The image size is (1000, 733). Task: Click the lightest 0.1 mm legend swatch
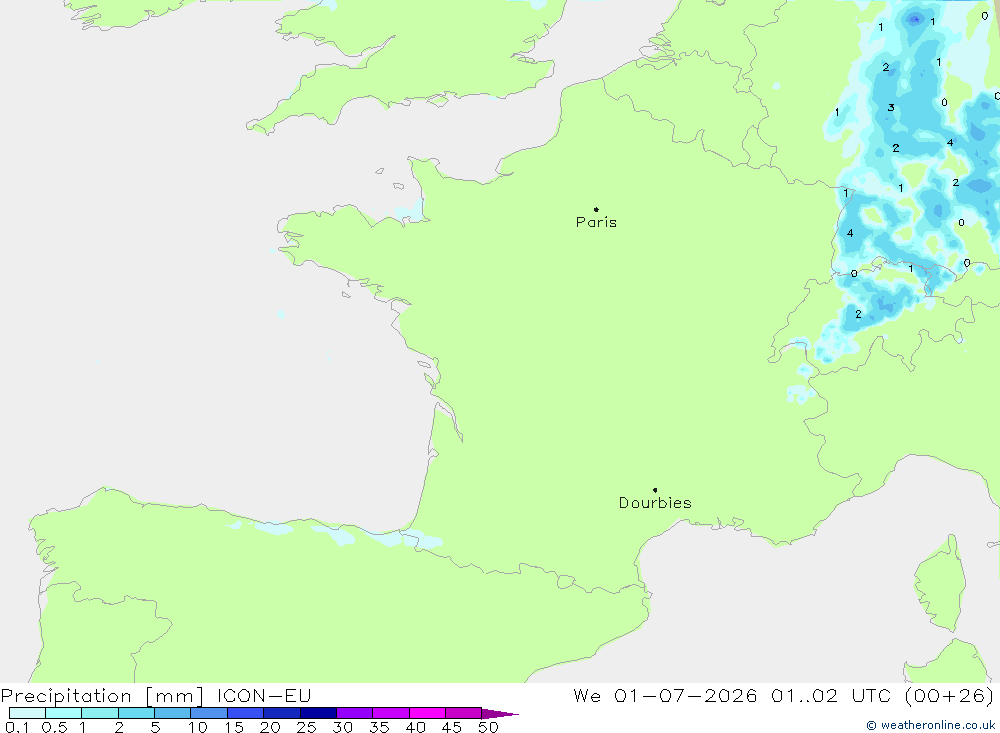pyautogui.click(x=27, y=713)
